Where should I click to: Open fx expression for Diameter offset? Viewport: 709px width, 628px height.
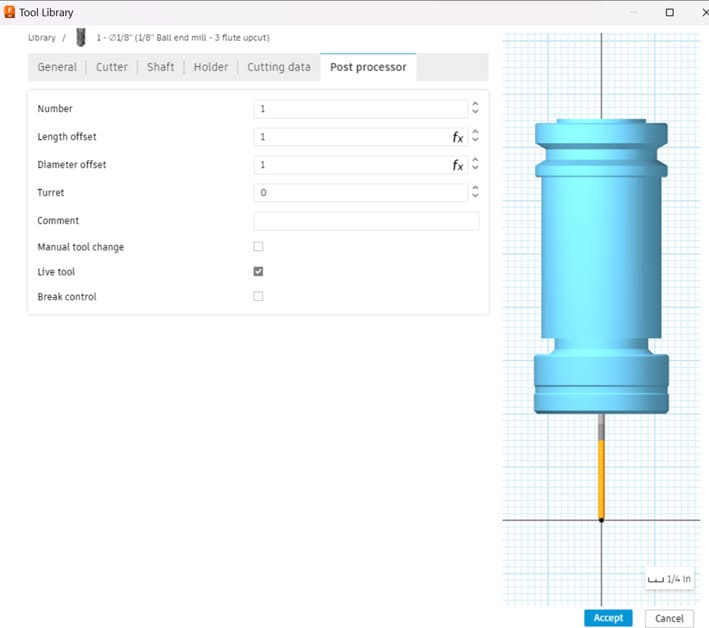coord(458,165)
